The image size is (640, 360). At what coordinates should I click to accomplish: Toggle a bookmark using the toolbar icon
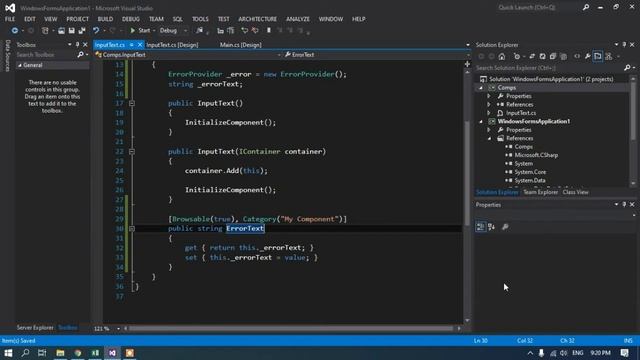coord(269,31)
